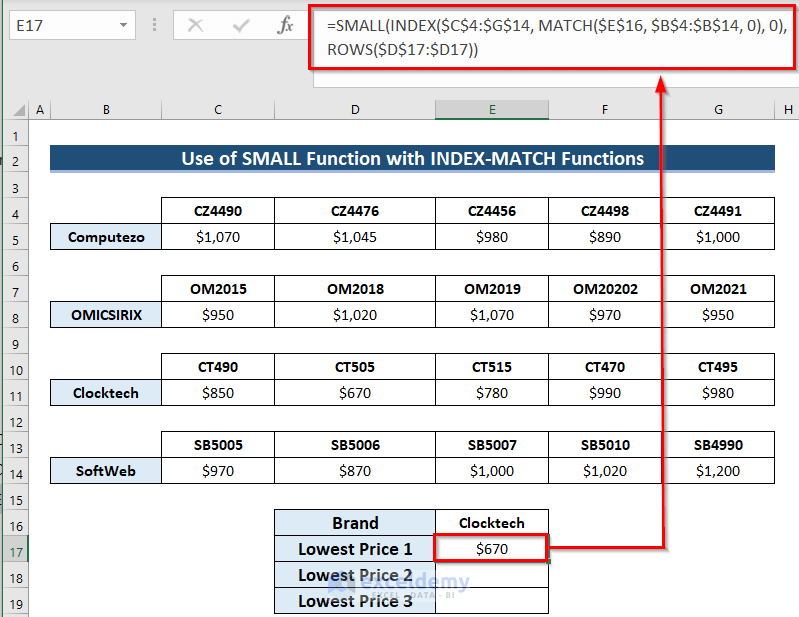Click the empty cell next to Lowest Price 2

click(x=491, y=575)
